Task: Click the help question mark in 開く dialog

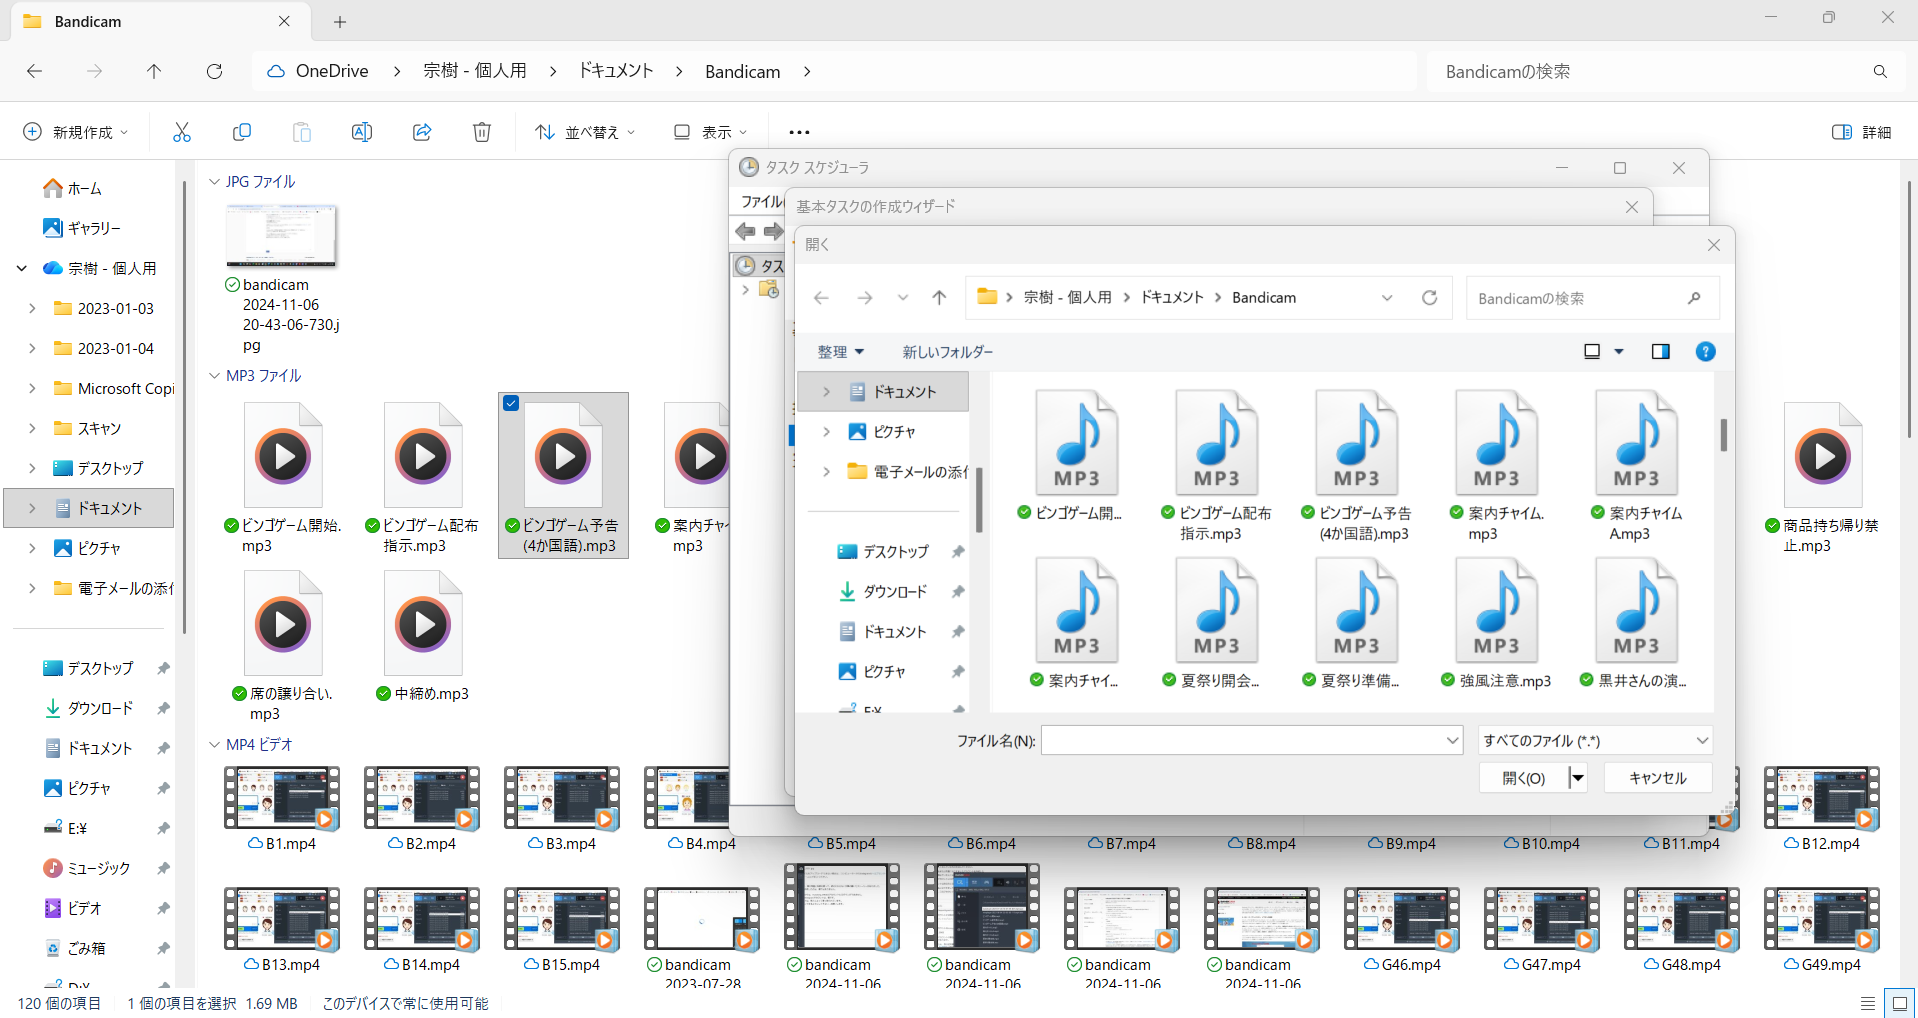Action: pos(1706,351)
